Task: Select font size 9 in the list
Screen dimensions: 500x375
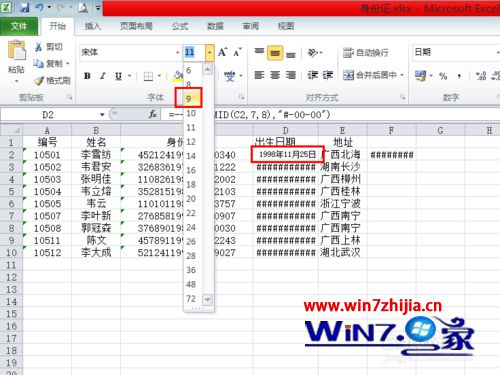Action: tap(193, 99)
